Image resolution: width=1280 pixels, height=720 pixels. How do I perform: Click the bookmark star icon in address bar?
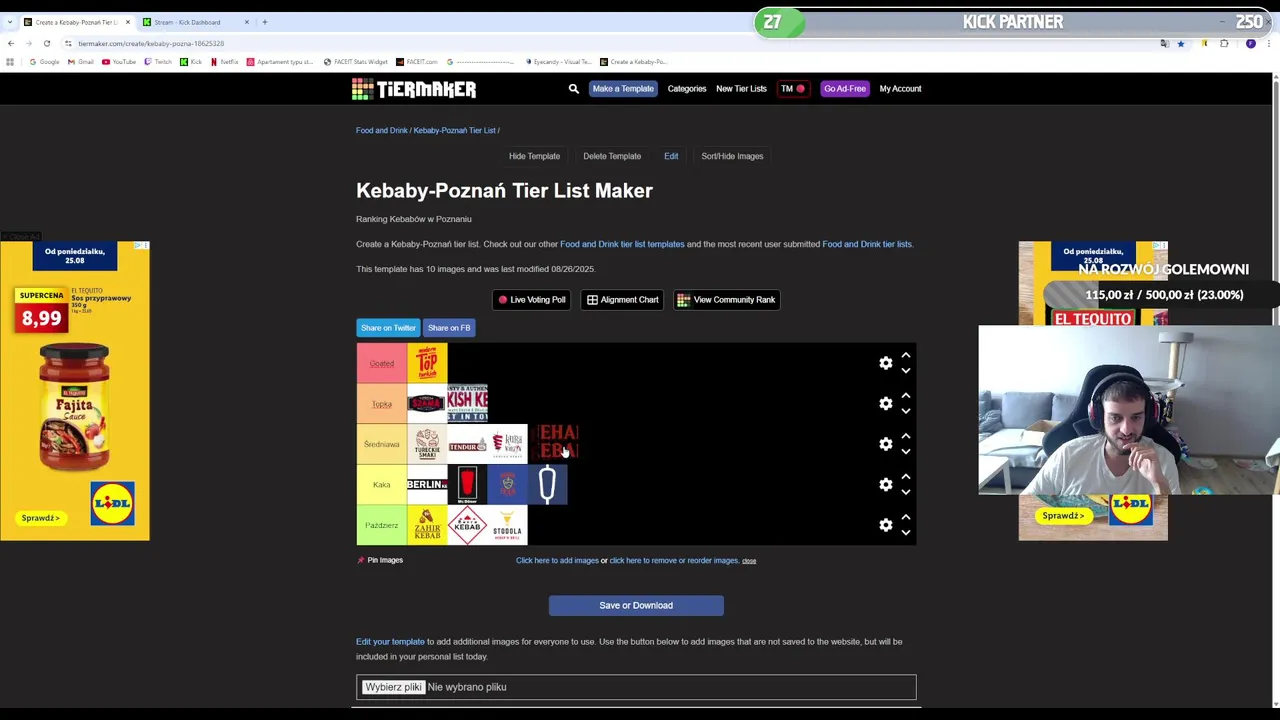click(1181, 44)
